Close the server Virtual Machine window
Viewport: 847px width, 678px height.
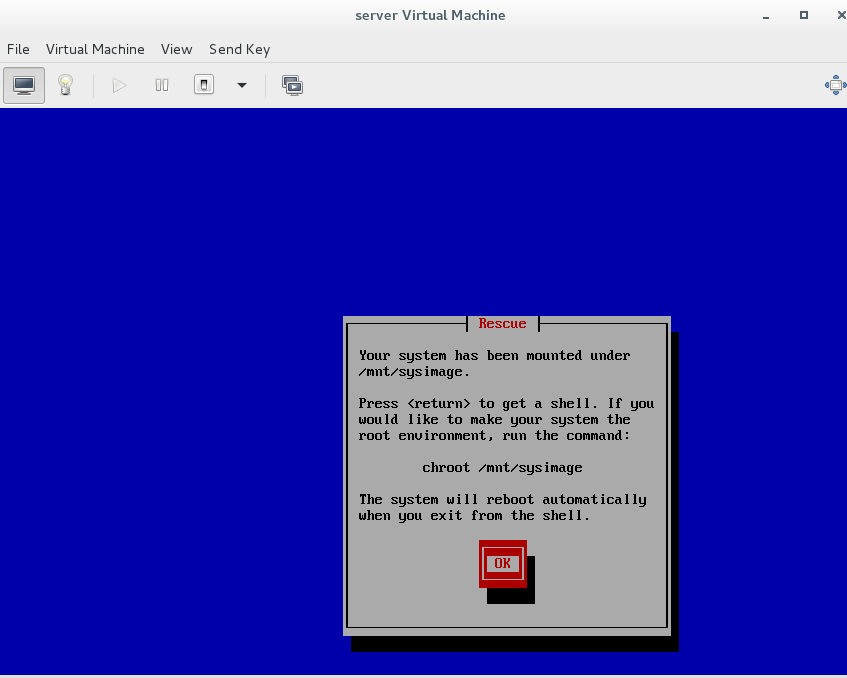tap(841, 15)
